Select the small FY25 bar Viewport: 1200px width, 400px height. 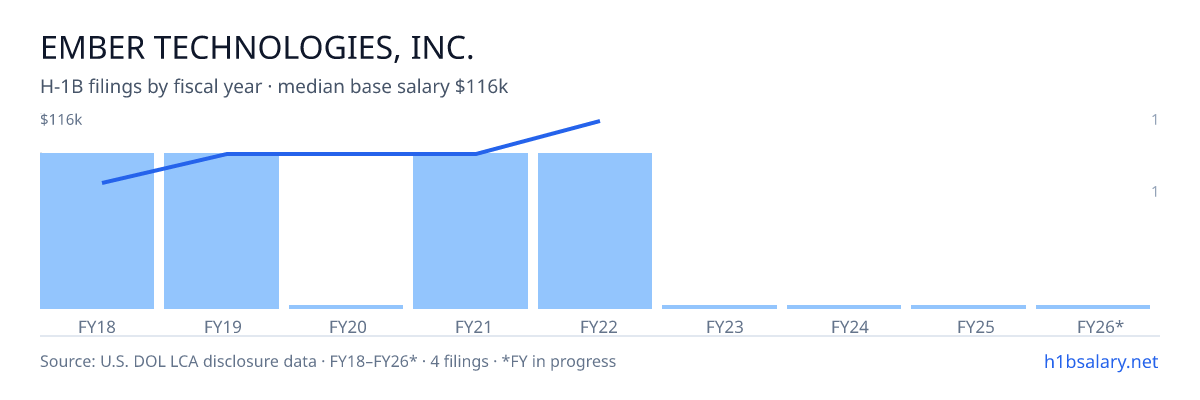click(x=968, y=307)
